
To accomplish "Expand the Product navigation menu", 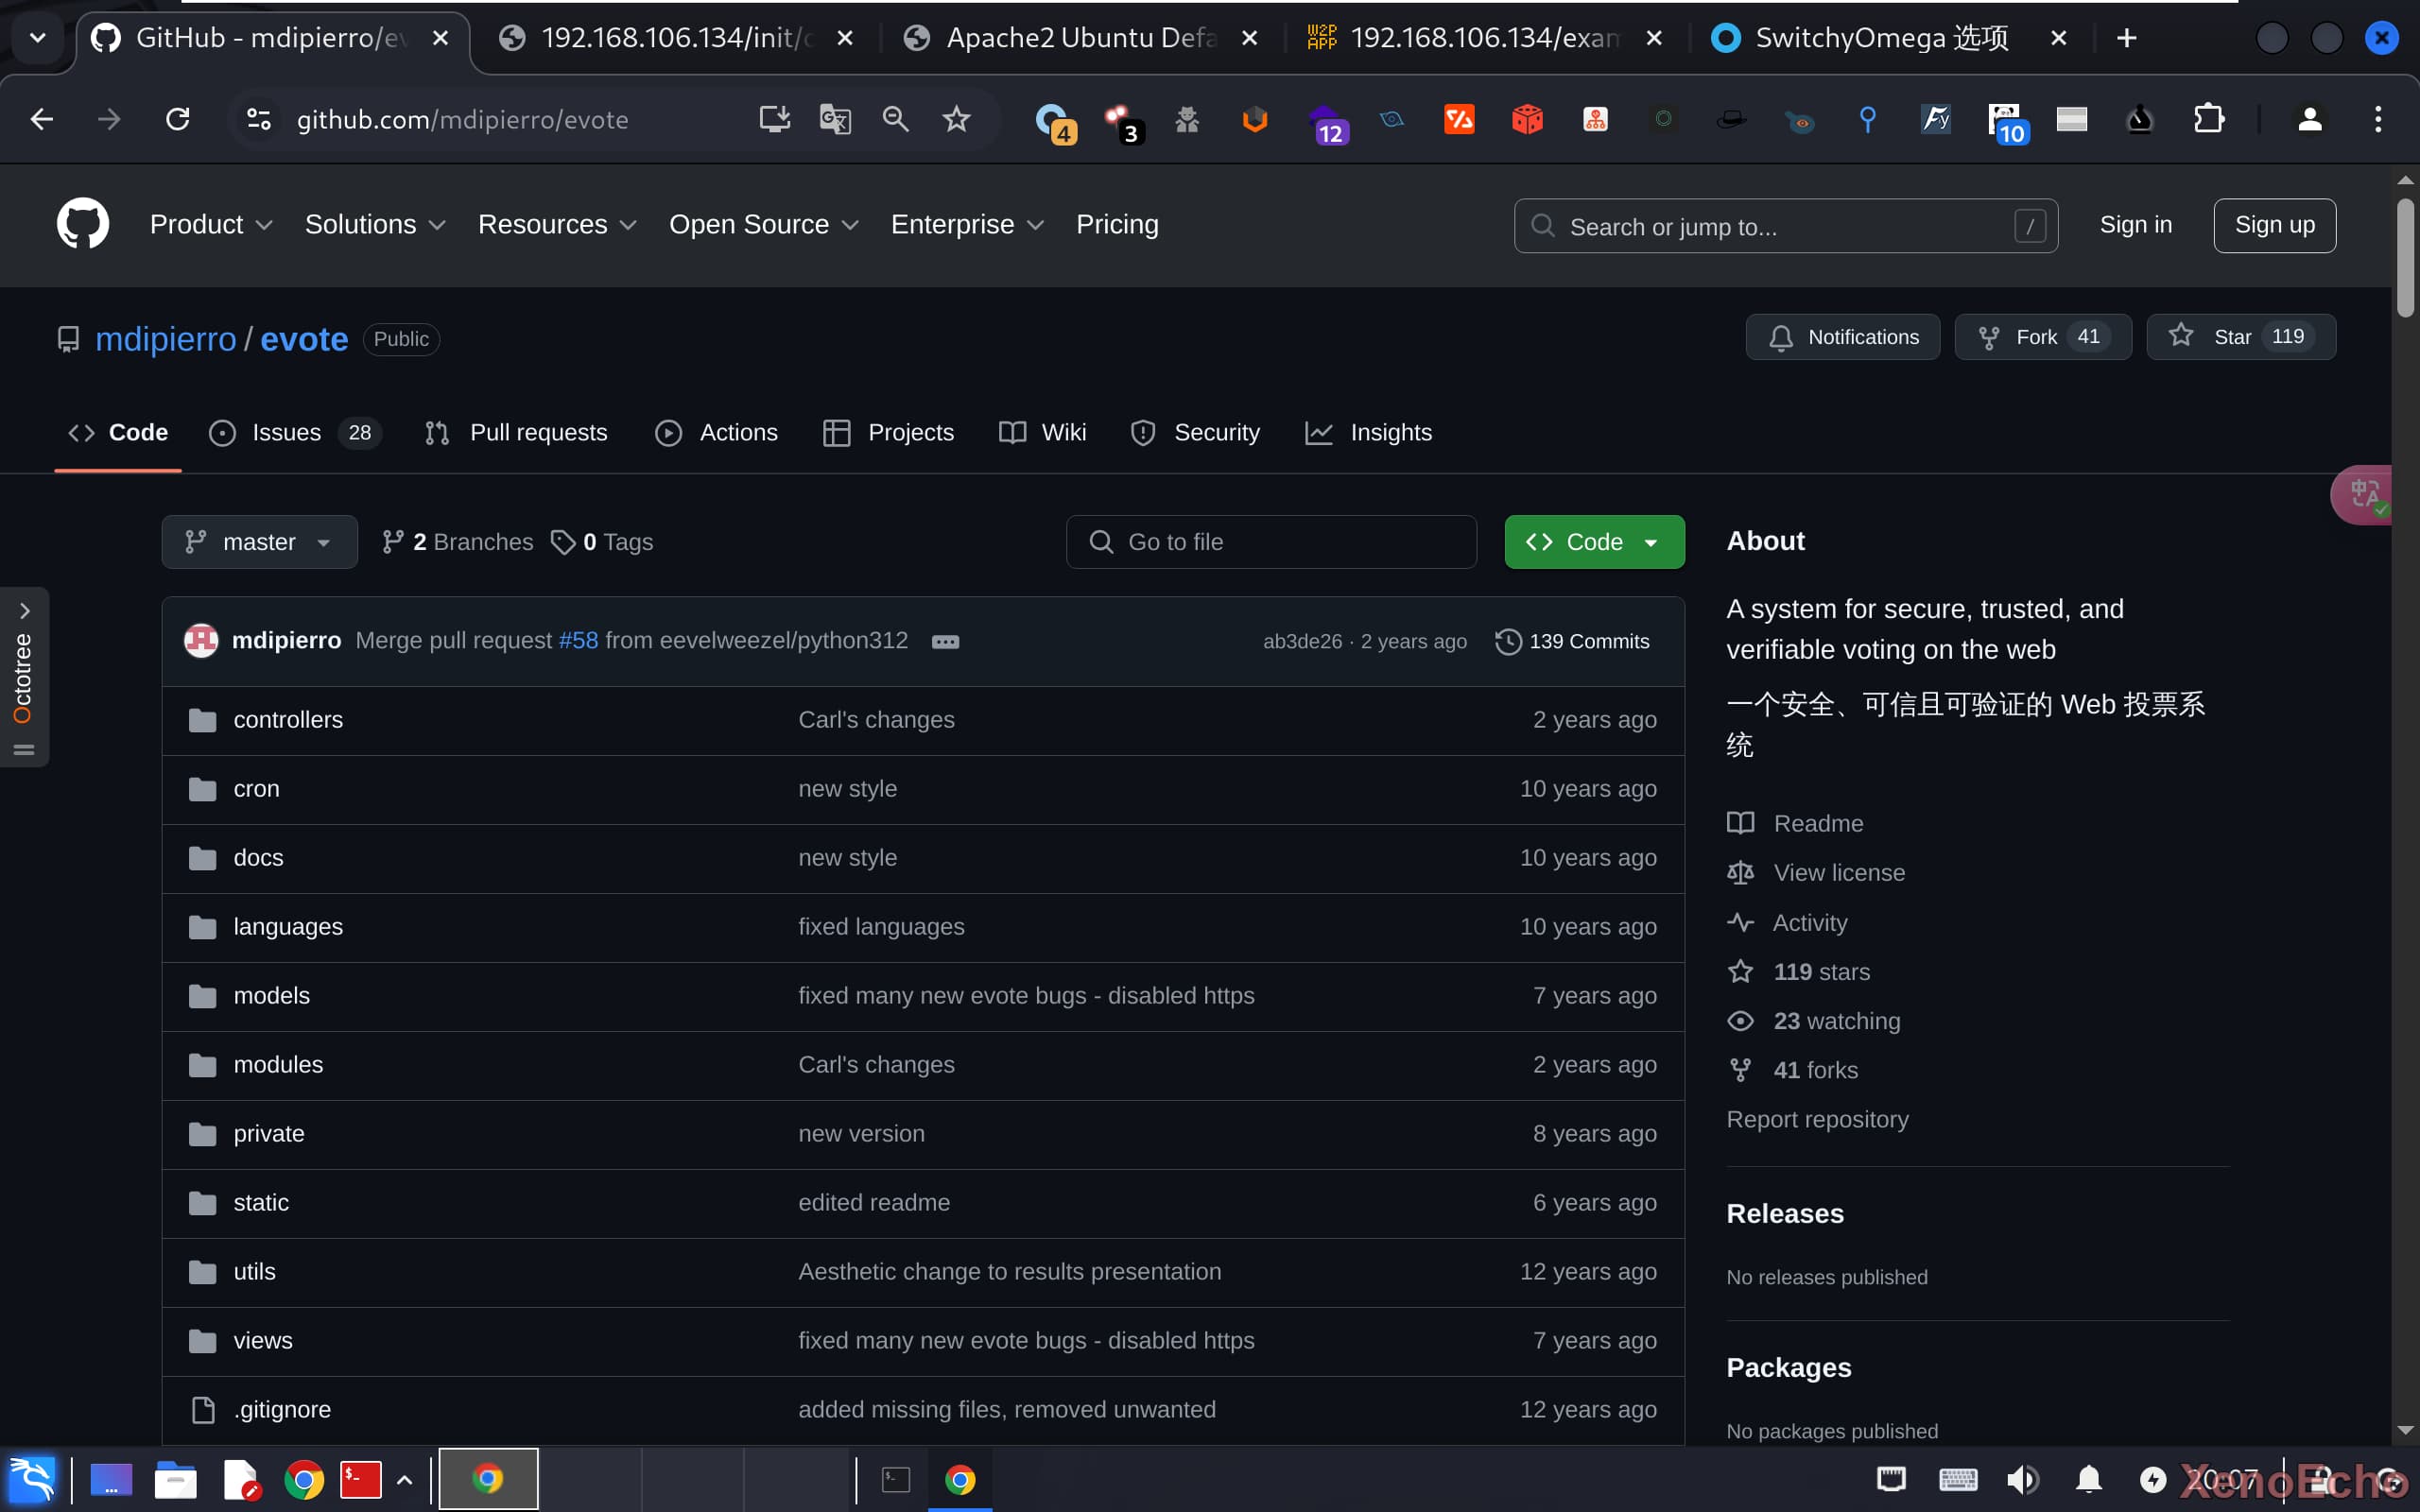I will [x=210, y=225].
